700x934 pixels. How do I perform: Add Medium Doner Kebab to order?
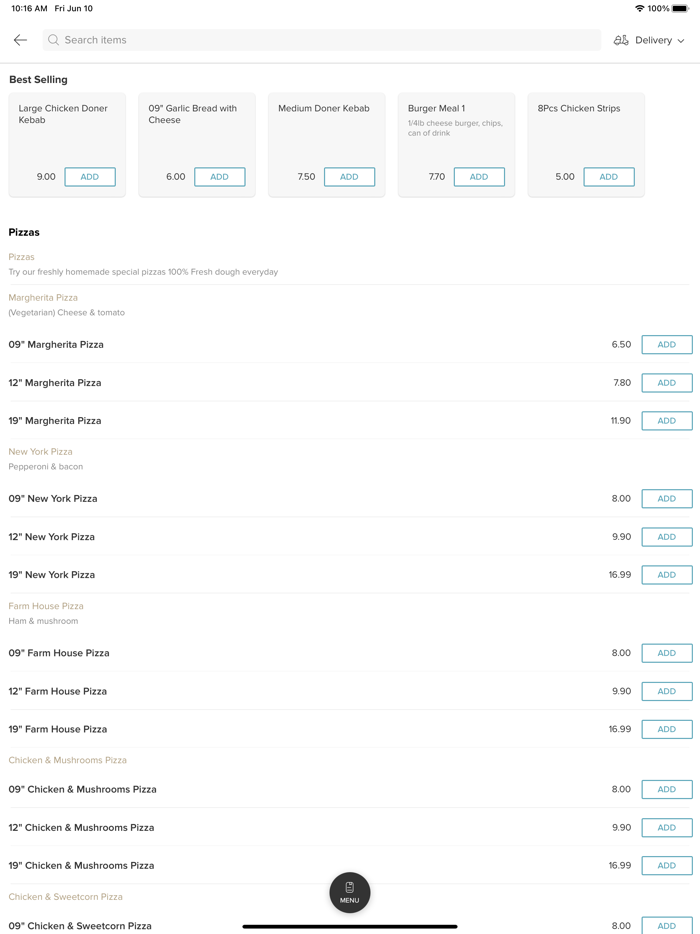point(349,177)
